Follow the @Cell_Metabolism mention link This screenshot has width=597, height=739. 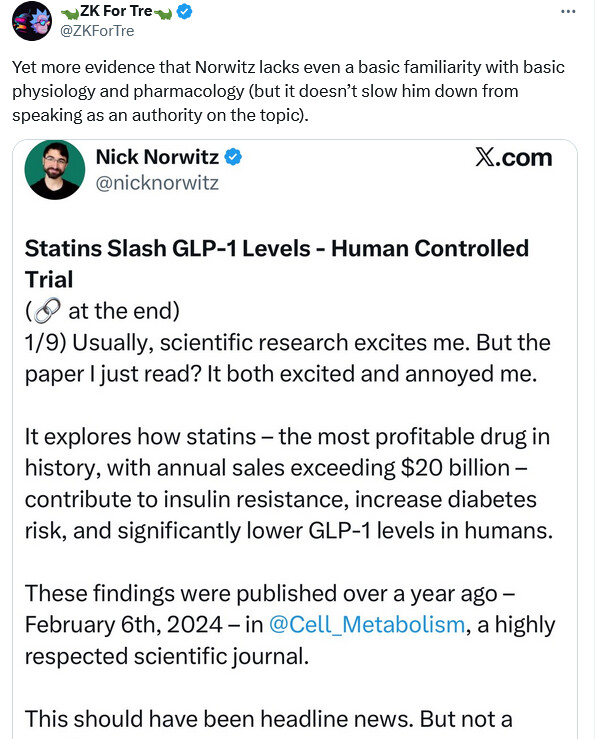click(x=367, y=625)
